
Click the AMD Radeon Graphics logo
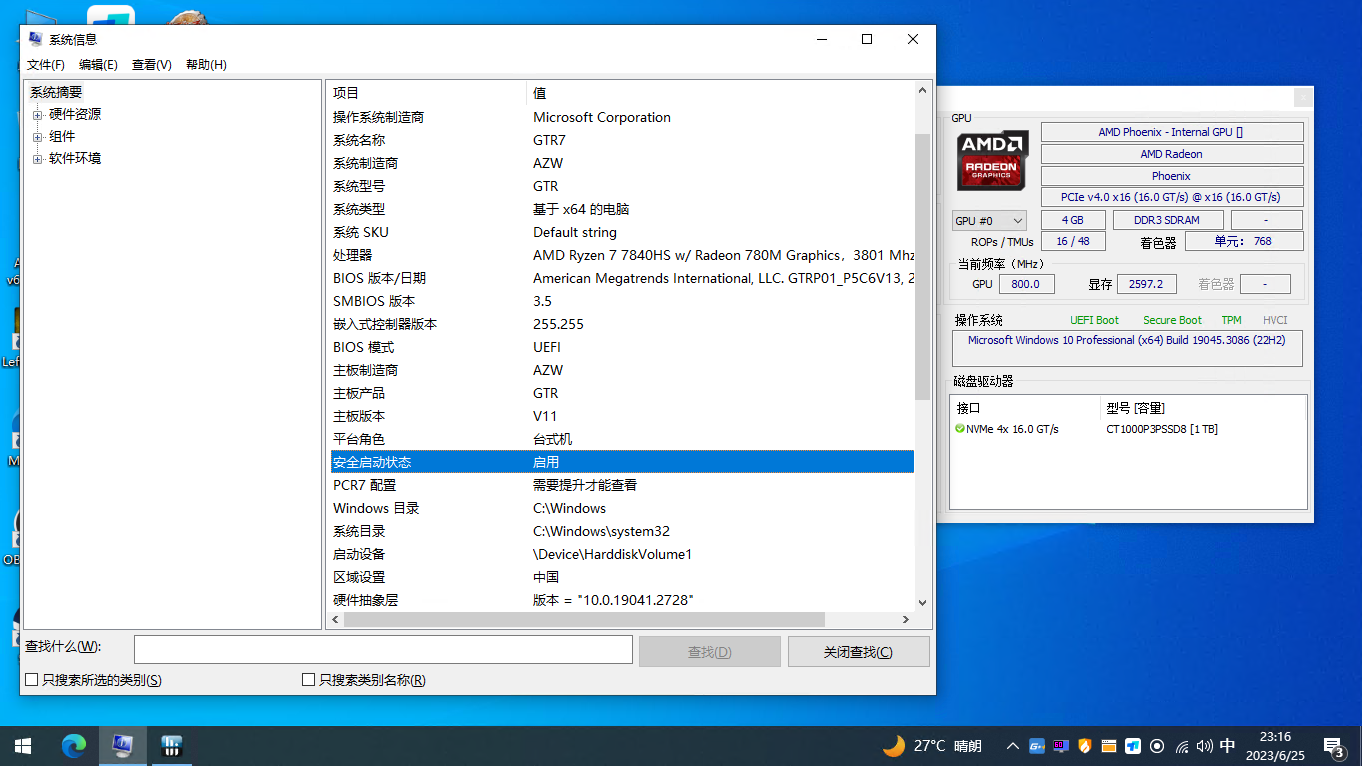click(x=992, y=161)
